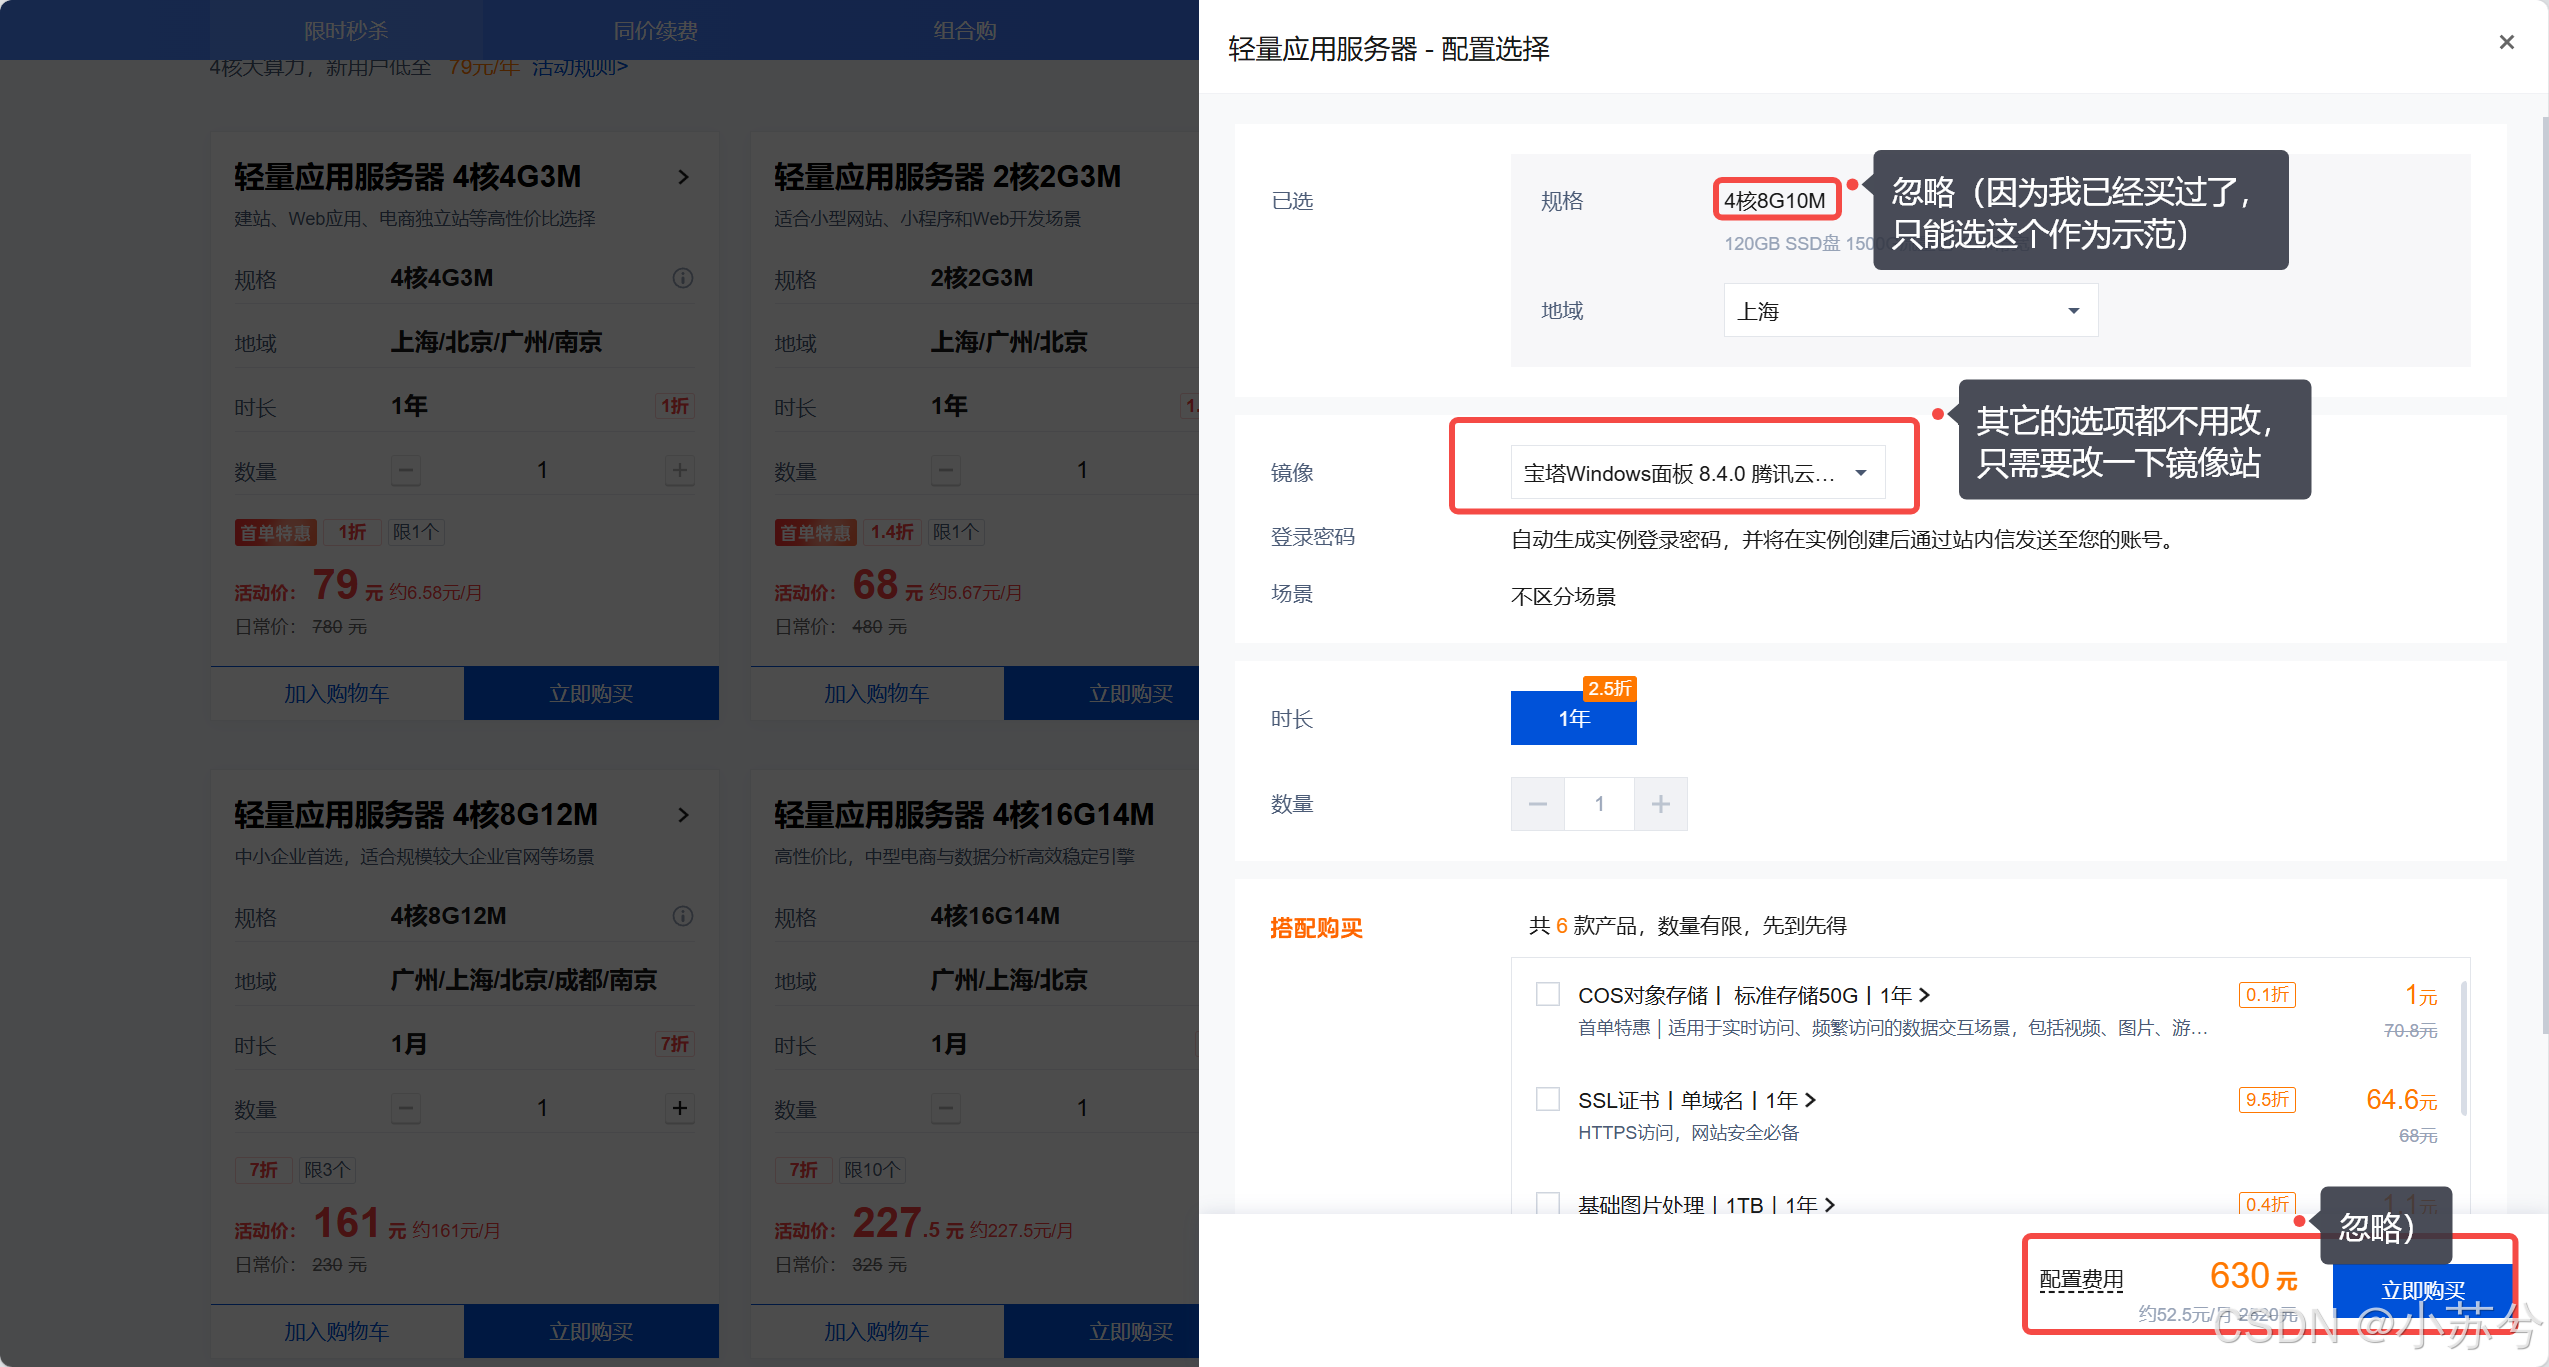Click the plus icon in quantity stepper panel
The width and height of the screenshot is (2549, 1367).
tap(1660, 804)
